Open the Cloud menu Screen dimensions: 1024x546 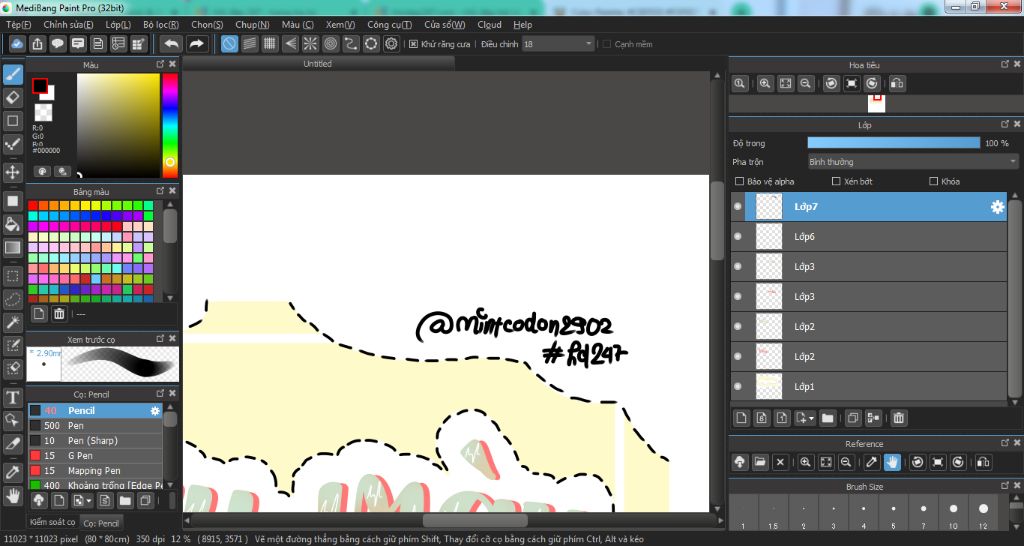(489, 25)
